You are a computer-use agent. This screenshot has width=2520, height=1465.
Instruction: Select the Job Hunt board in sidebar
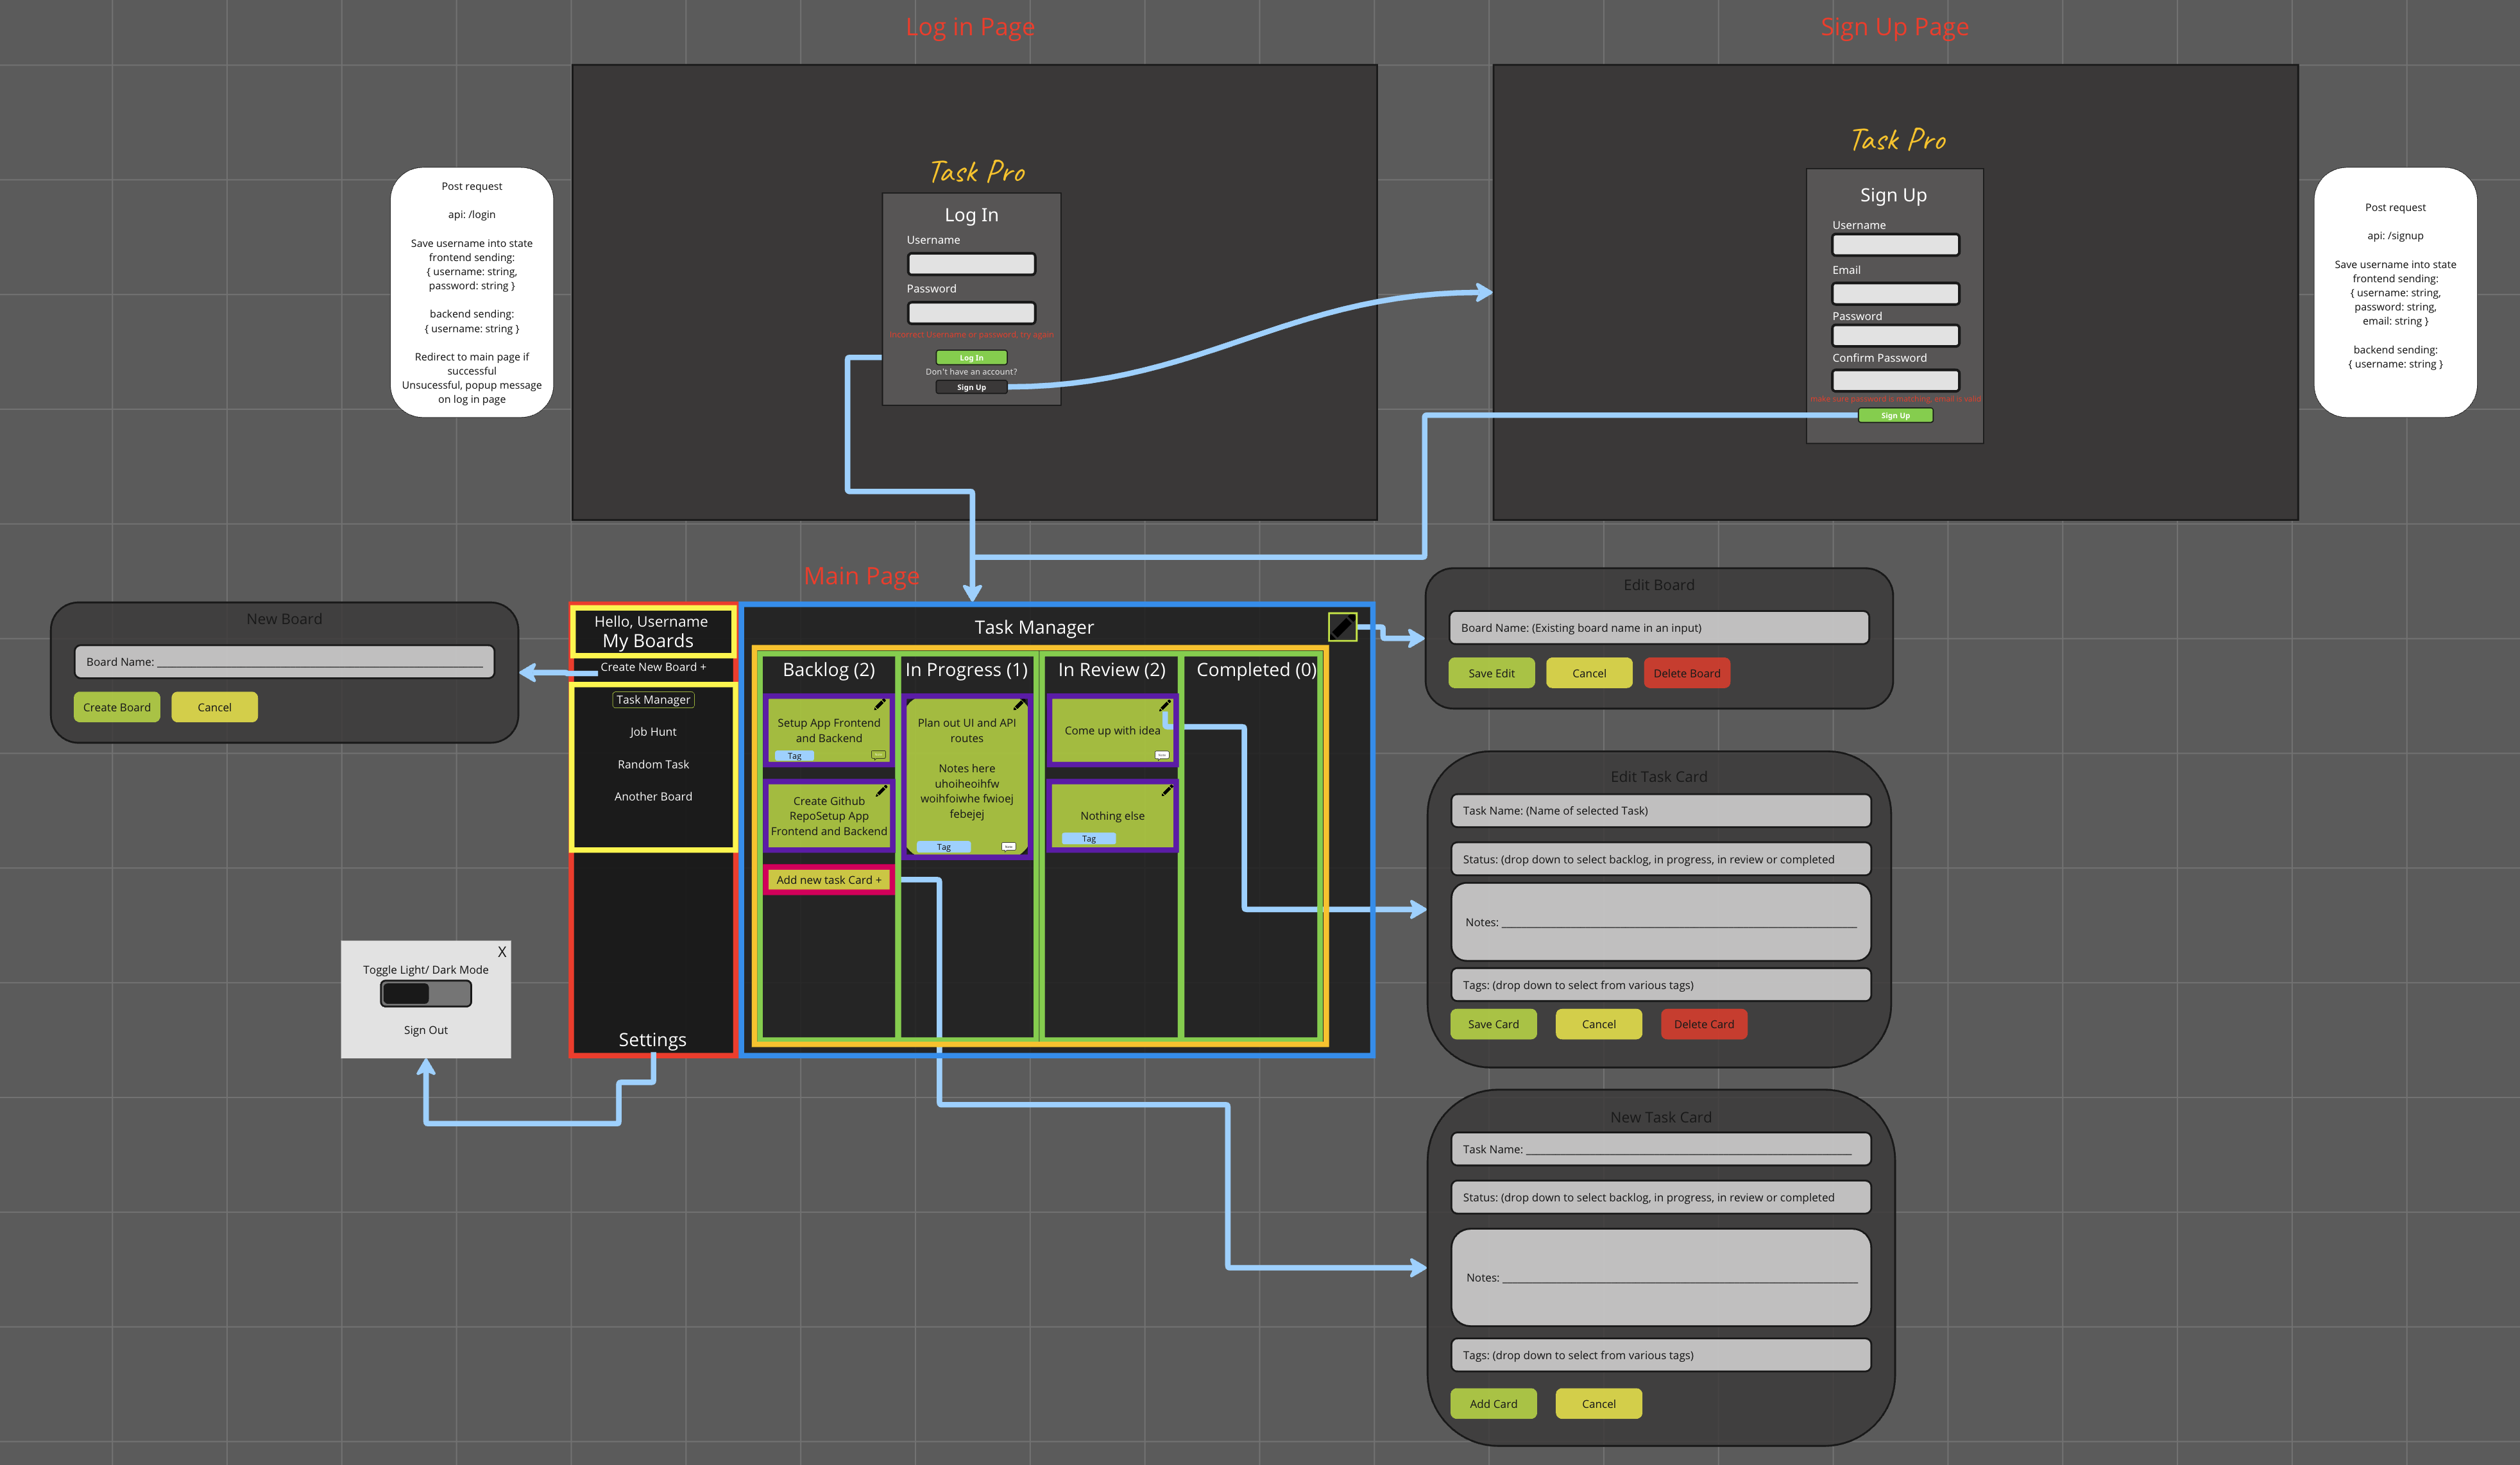point(653,732)
